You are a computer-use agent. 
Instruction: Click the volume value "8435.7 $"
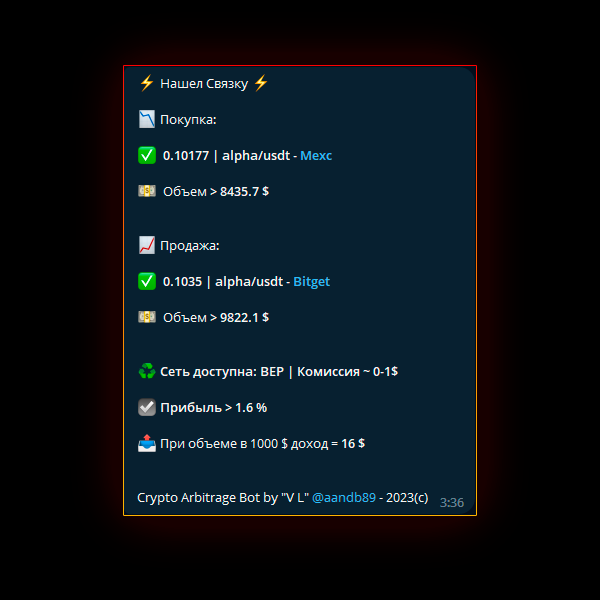point(244,192)
